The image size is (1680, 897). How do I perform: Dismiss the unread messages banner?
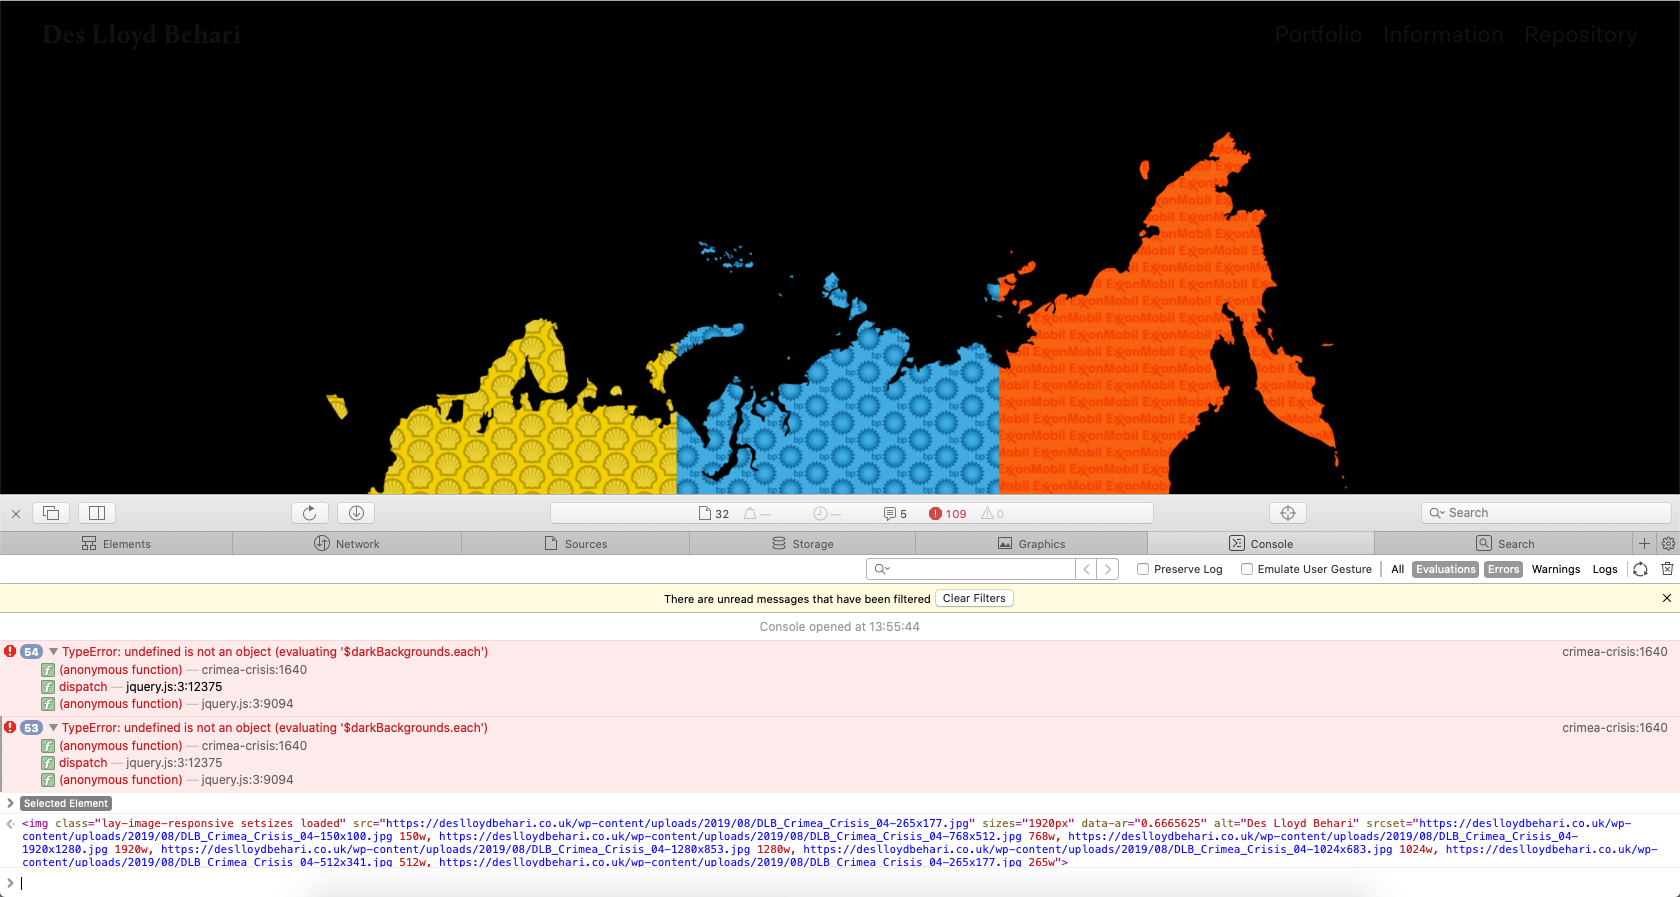coord(1666,598)
